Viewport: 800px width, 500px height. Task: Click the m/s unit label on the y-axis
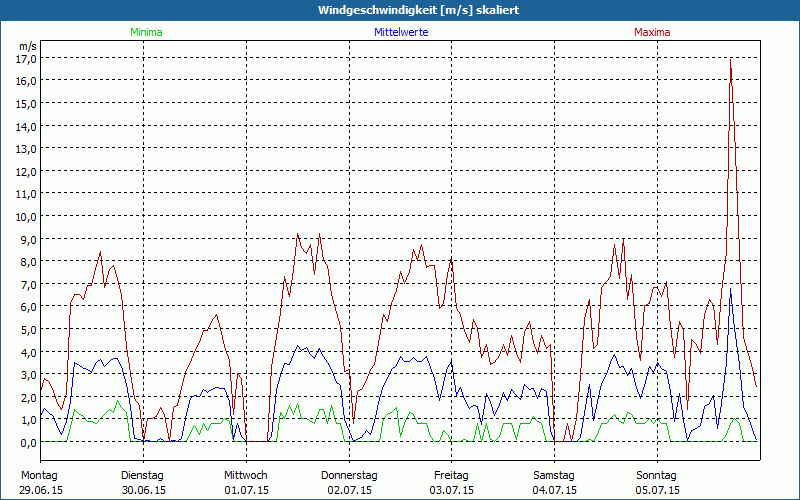coord(27,45)
